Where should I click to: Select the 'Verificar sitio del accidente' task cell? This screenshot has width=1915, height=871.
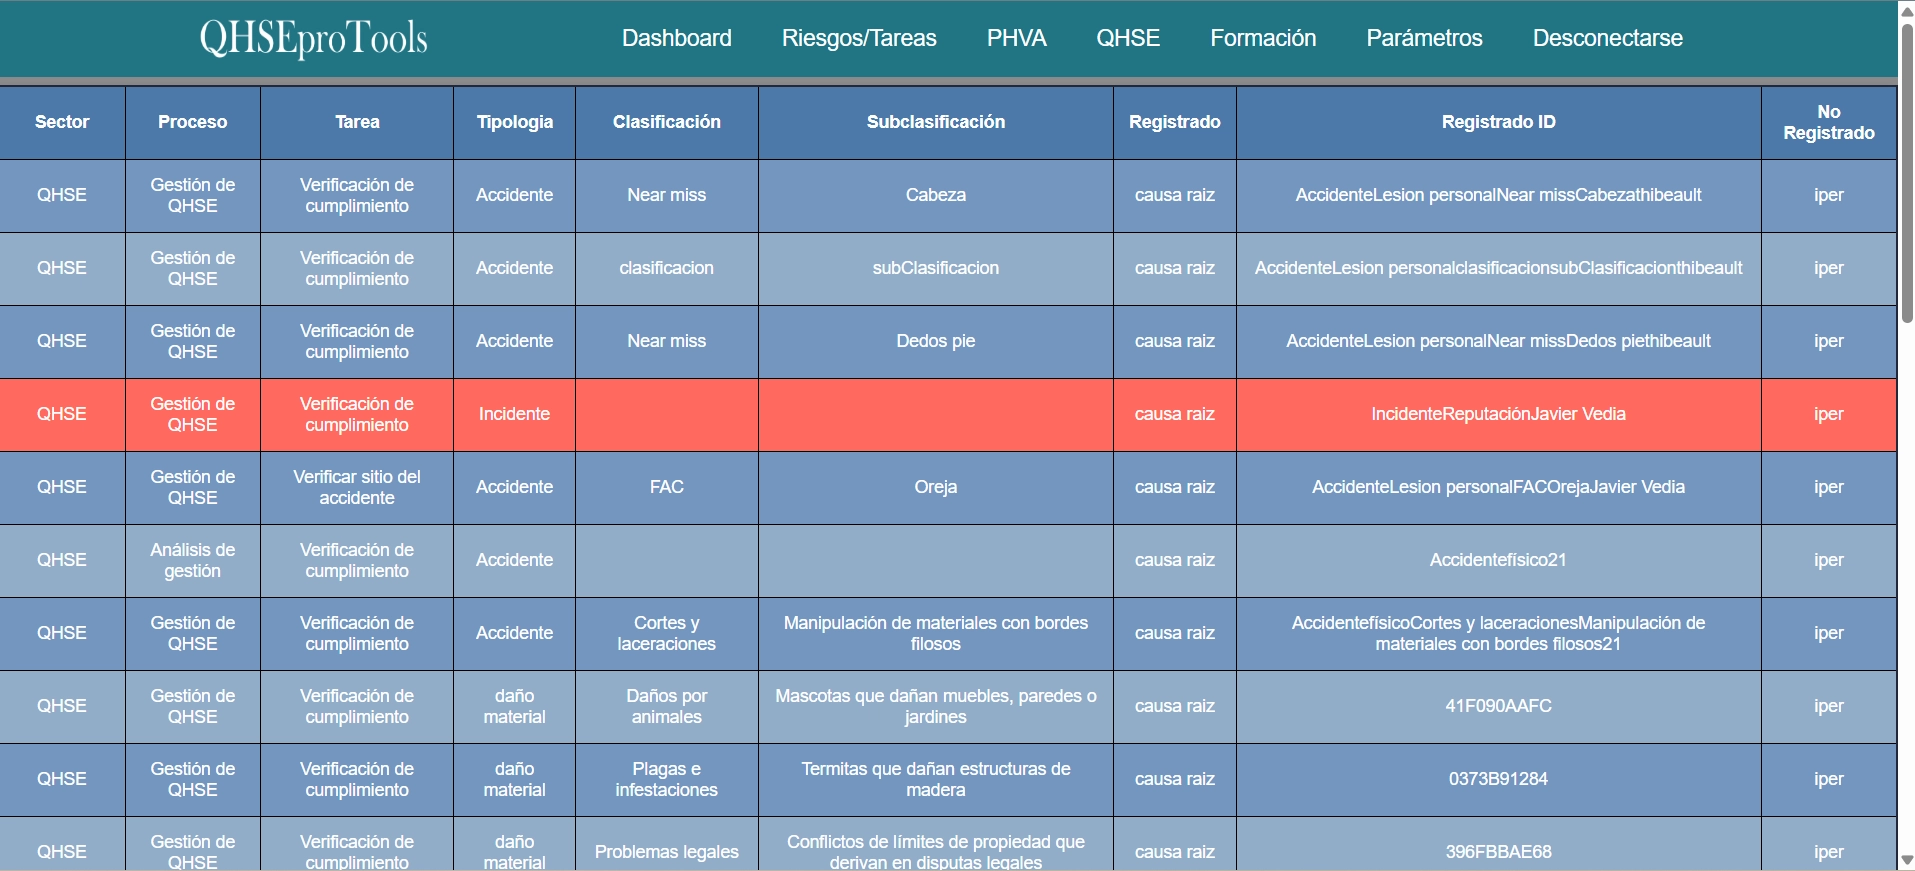[357, 487]
